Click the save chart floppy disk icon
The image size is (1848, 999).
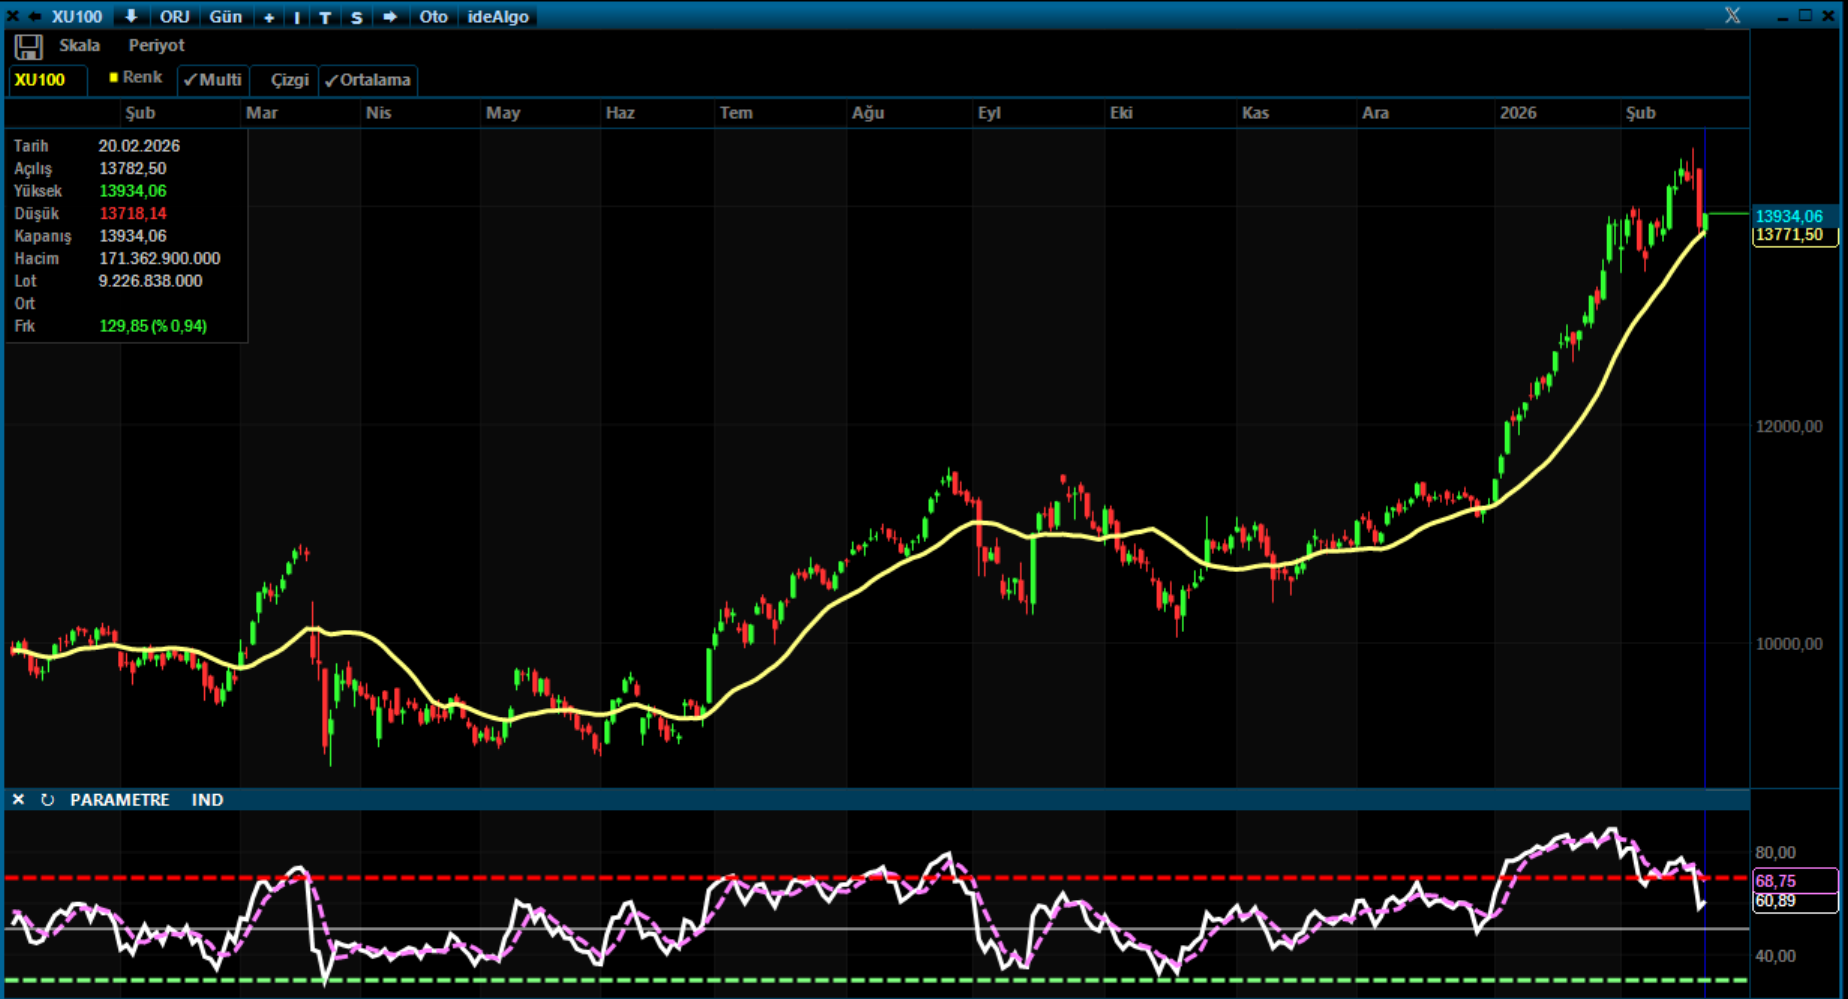(28, 47)
